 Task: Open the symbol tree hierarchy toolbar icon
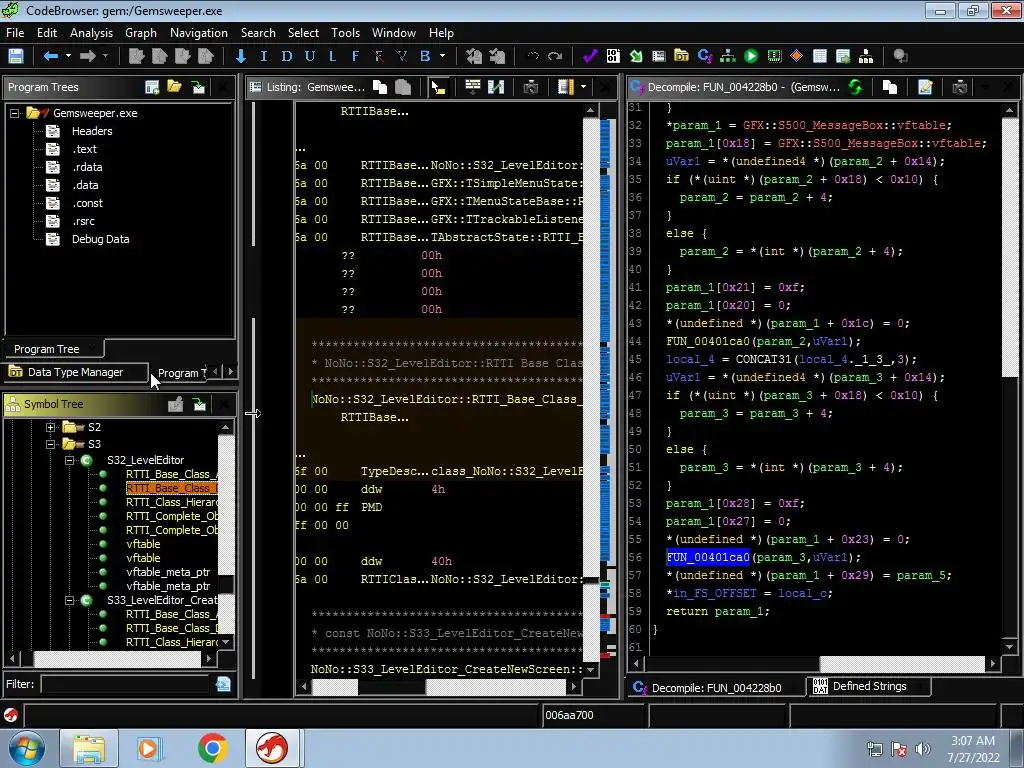tap(866, 56)
